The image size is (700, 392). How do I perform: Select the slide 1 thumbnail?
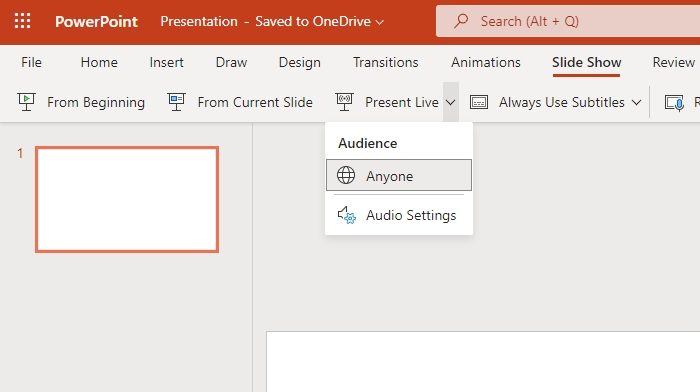(127, 200)
